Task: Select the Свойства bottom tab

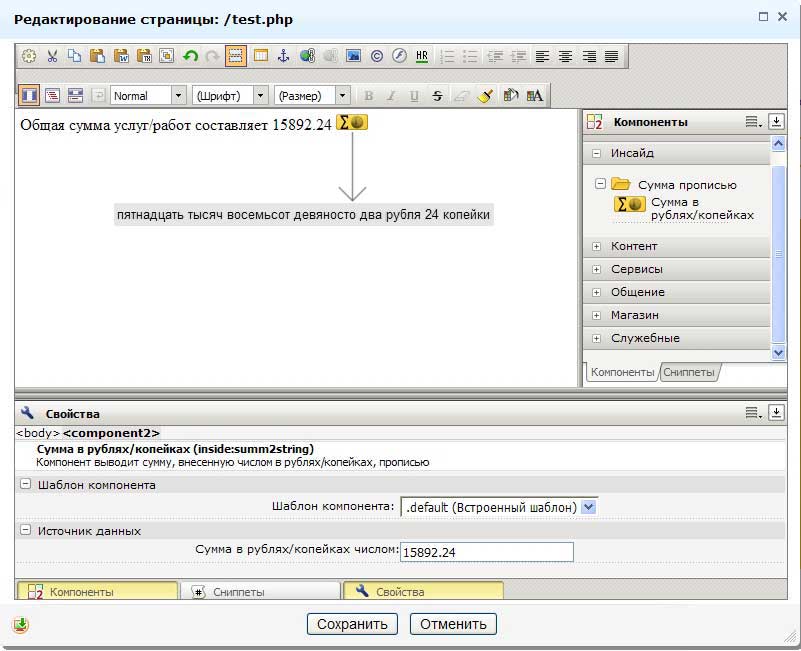Action: point(422,592)
